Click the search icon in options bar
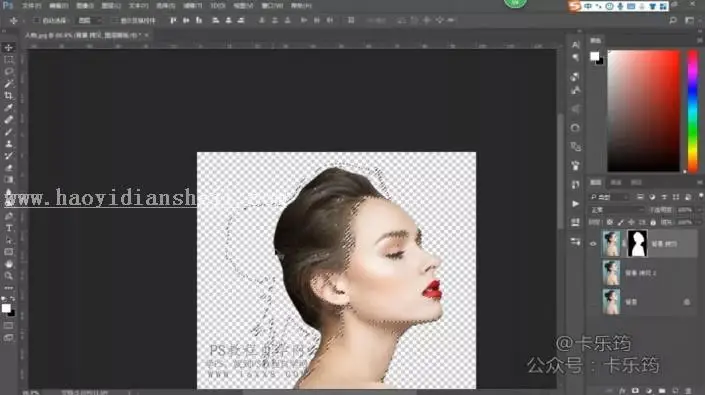This screenshot has height=395, width=705. click(x=673, y=20)
